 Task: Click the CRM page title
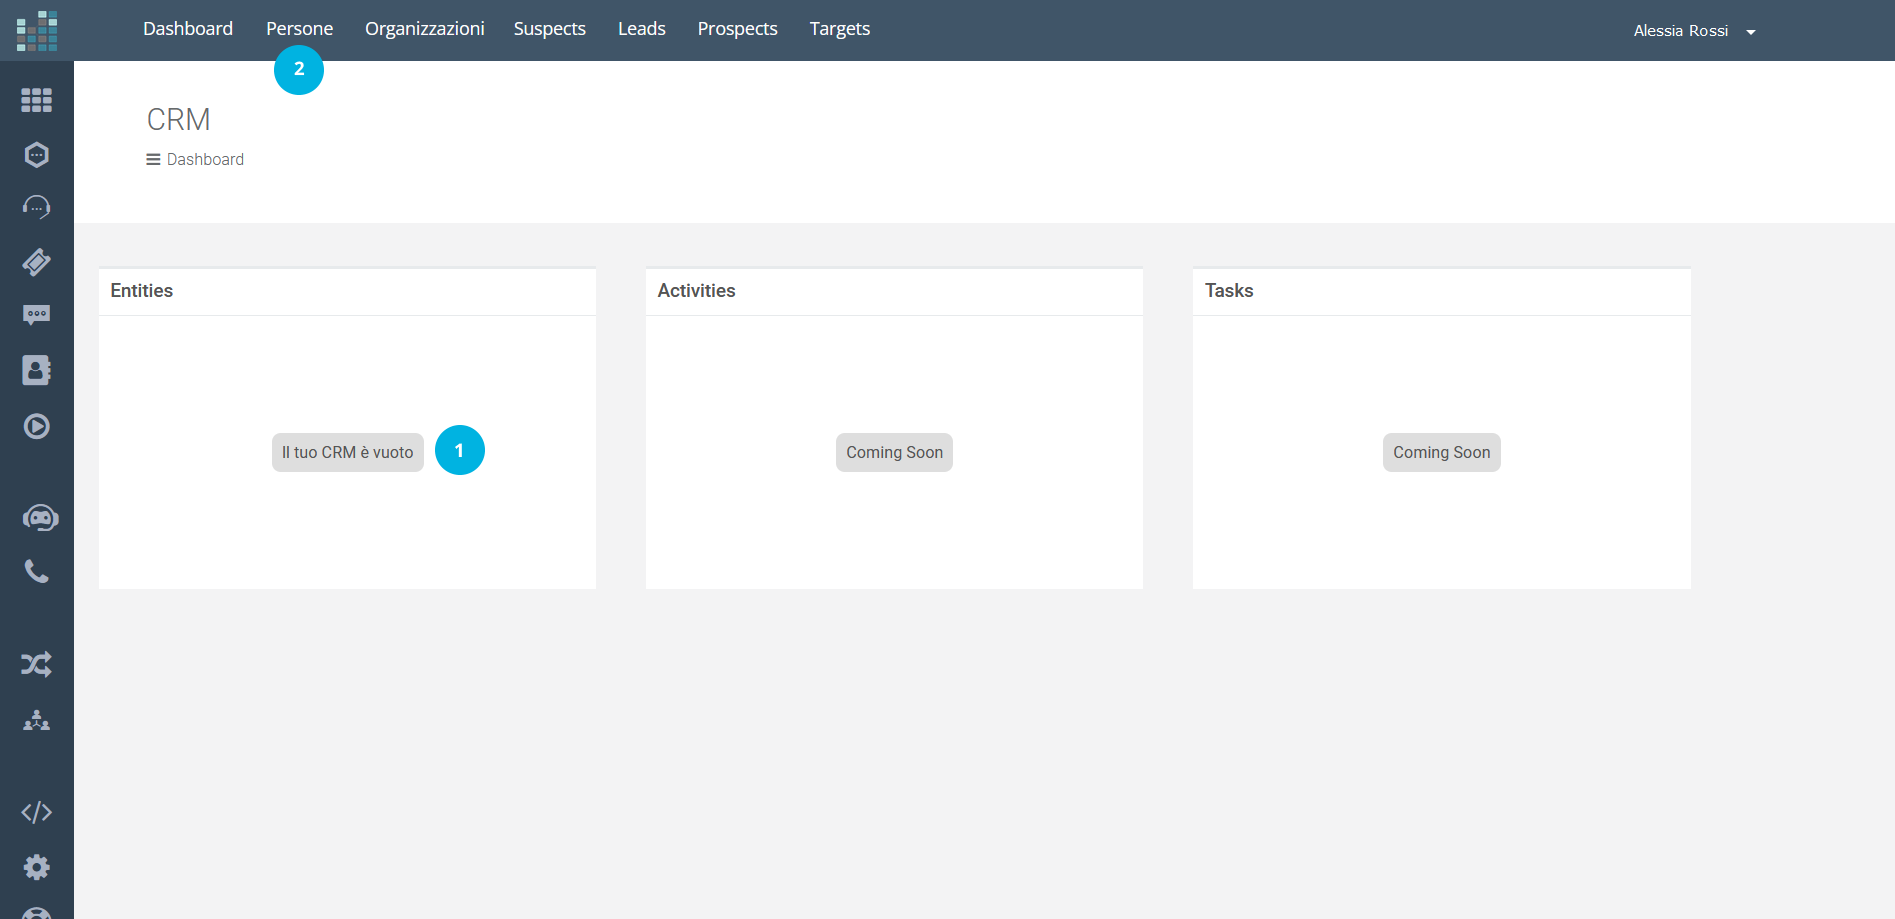tap(179, 120)
